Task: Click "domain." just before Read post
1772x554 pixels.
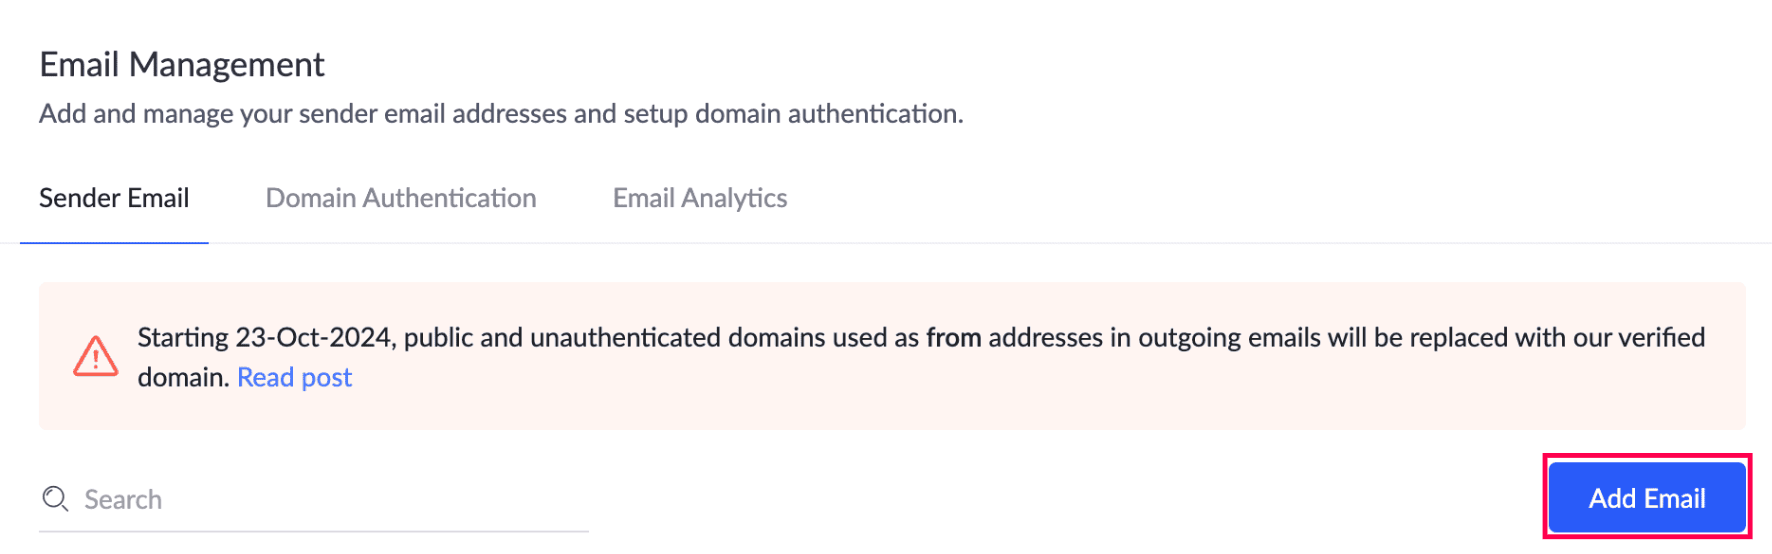Action: click(183, 377)
